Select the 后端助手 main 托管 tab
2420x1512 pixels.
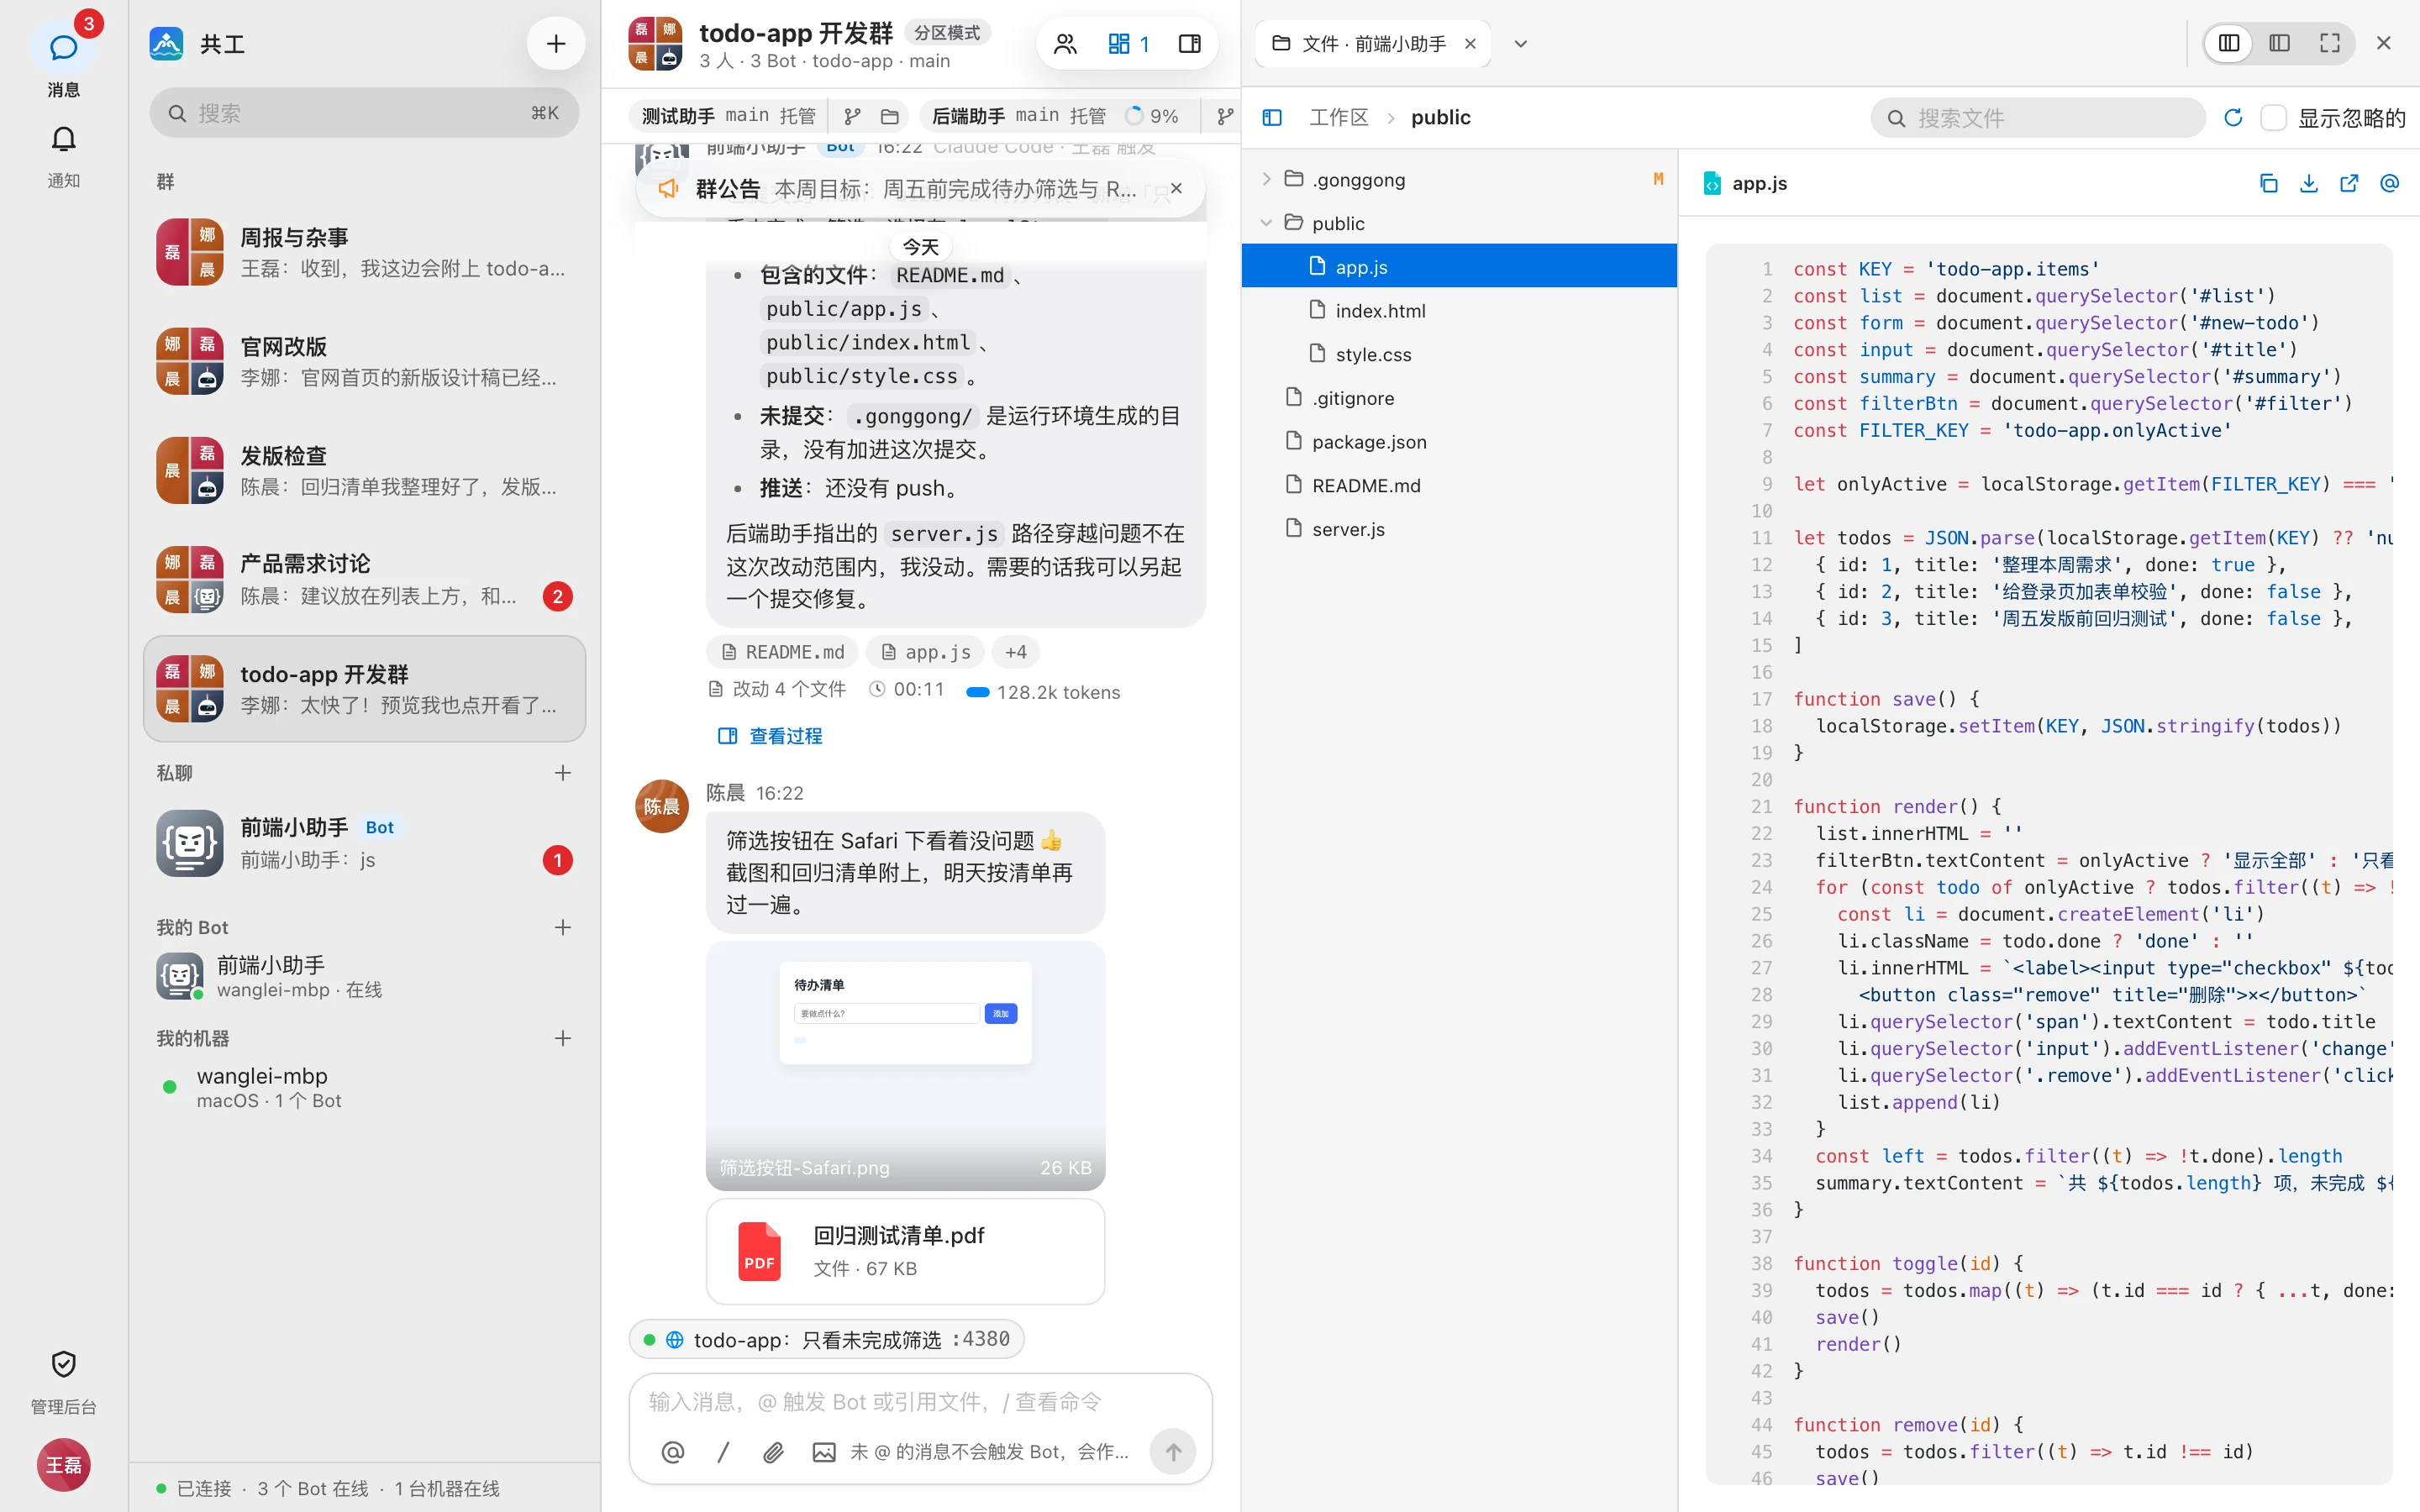(x=1018, y=116)
